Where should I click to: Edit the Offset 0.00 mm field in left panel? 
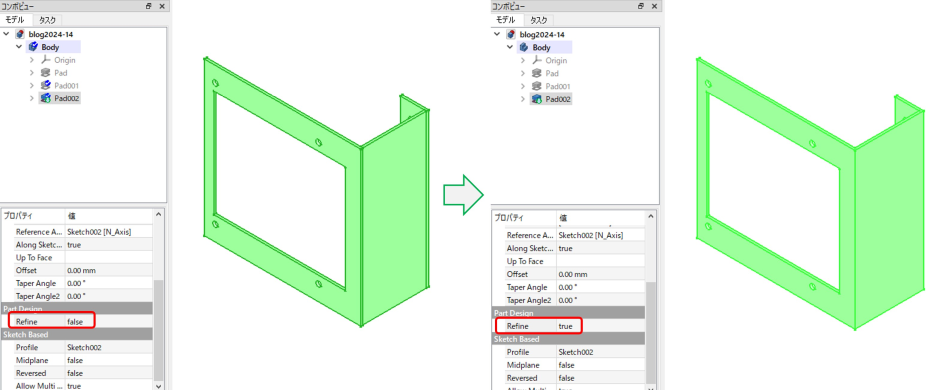[109, 270]
